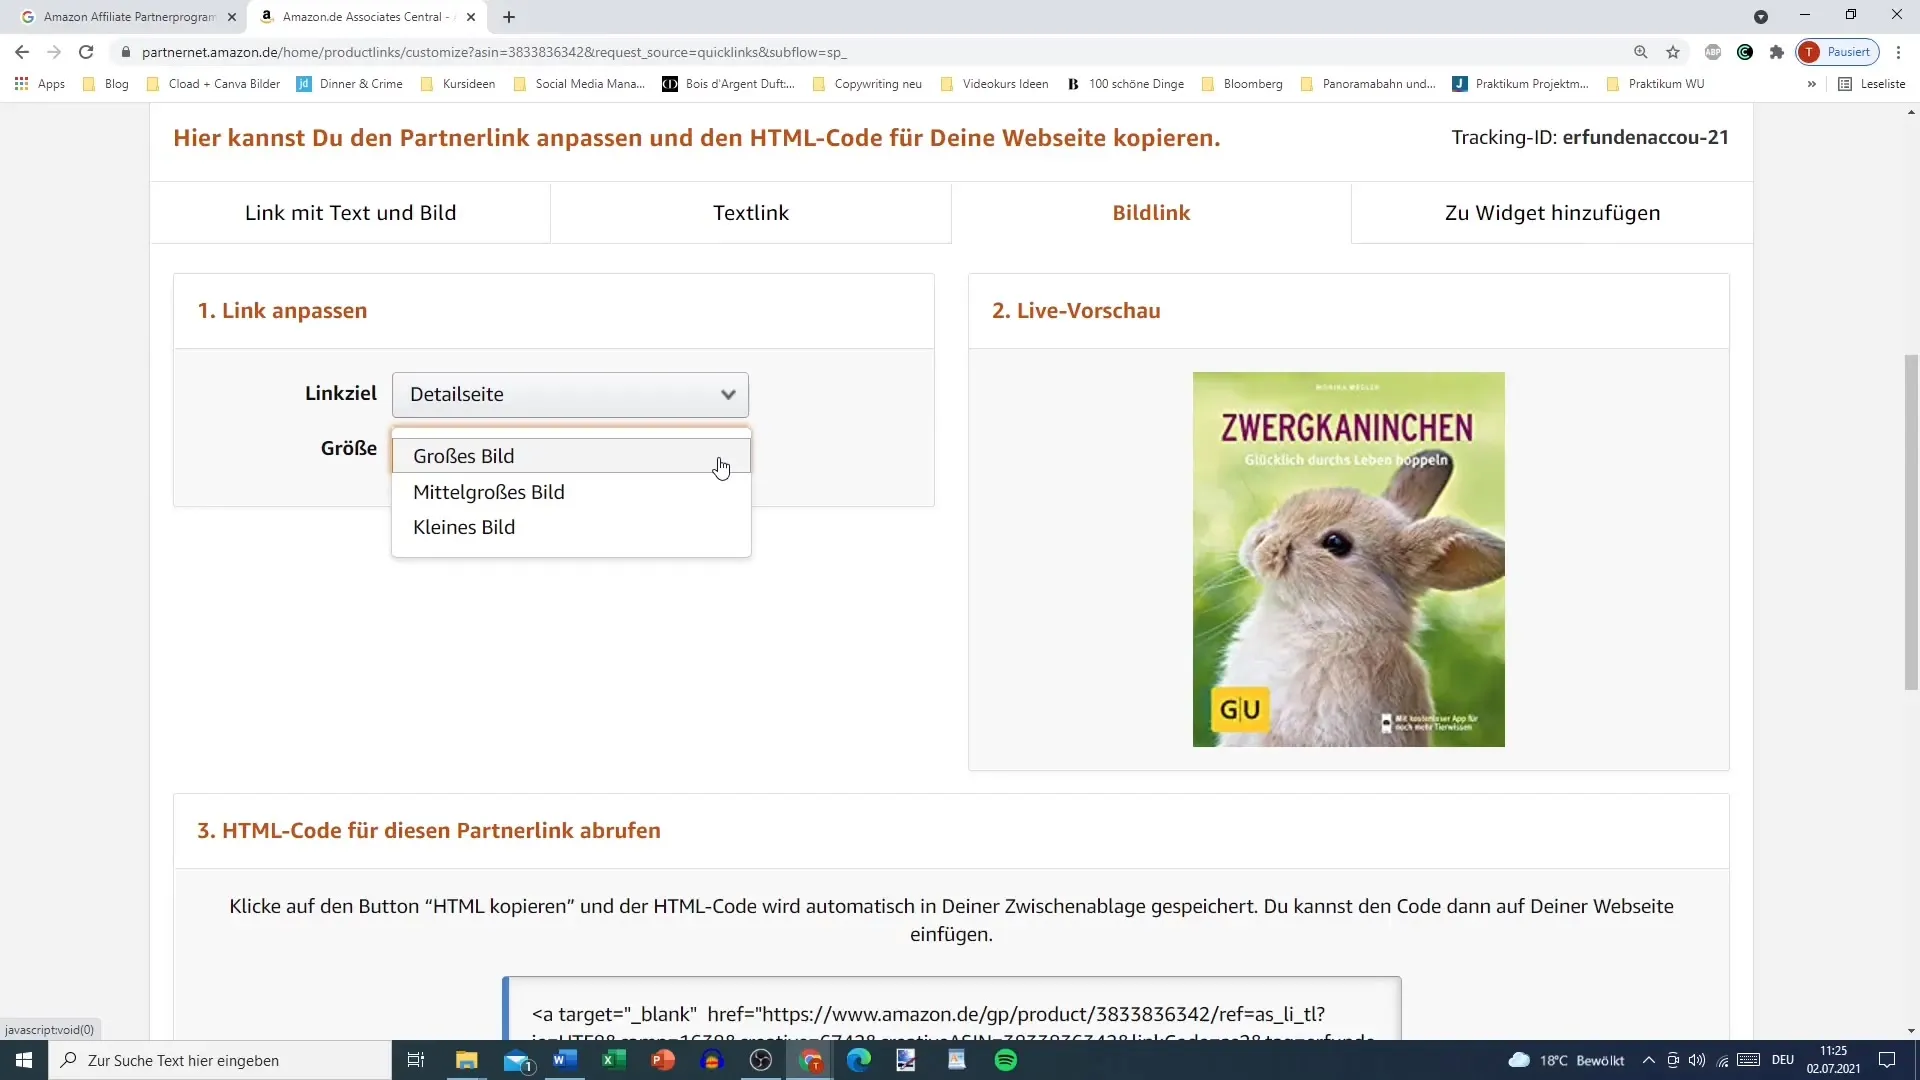1920x1080 pixels.
Task: Click the Pausiert profile button
Action: (1838, 52)
